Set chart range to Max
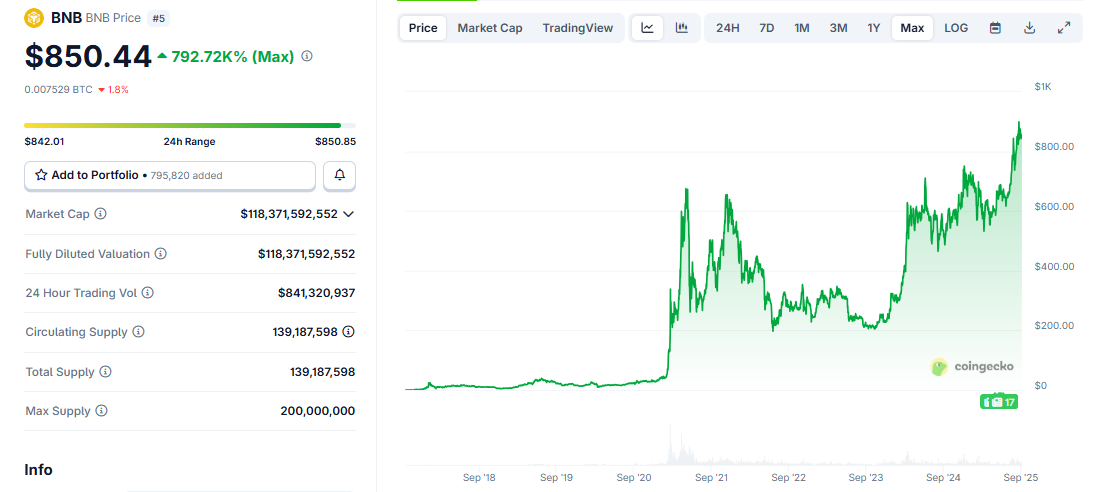Viewport: 1096px width, 492px height. [x=912, y=28]
